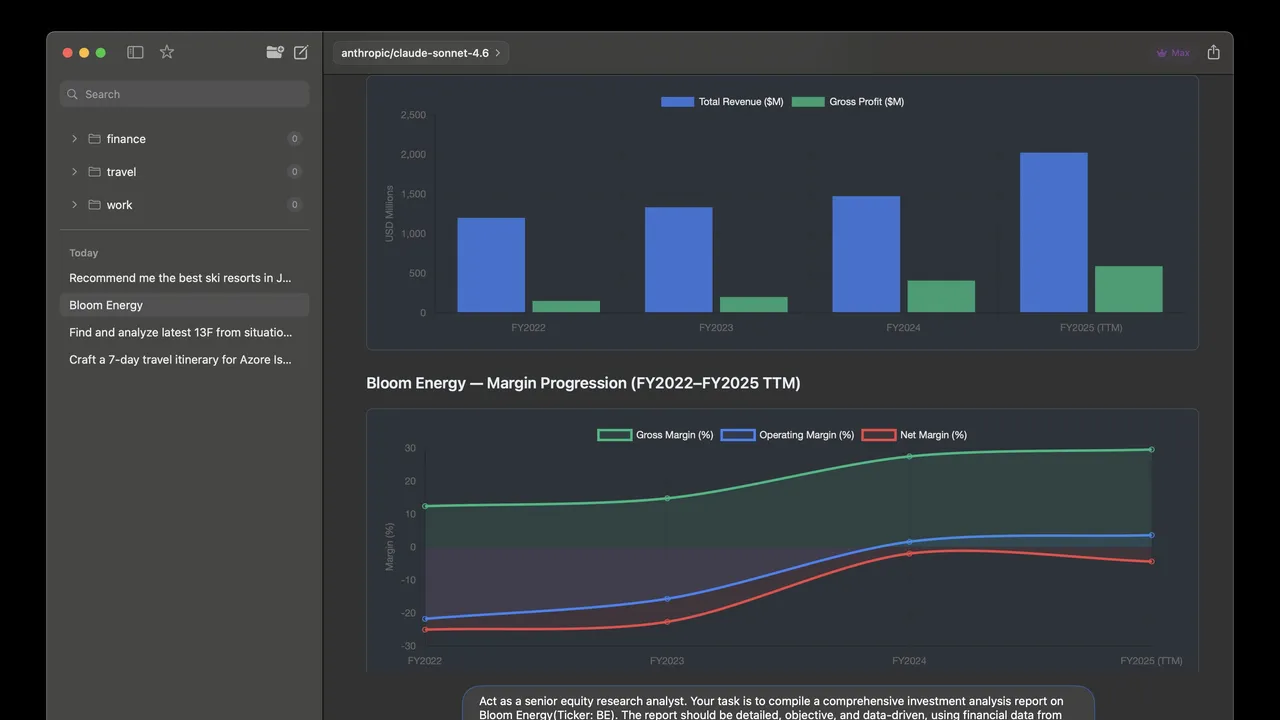This screenshot has width=1280, height=720.
Task: Select the travel folder
Action: (184, 172)
